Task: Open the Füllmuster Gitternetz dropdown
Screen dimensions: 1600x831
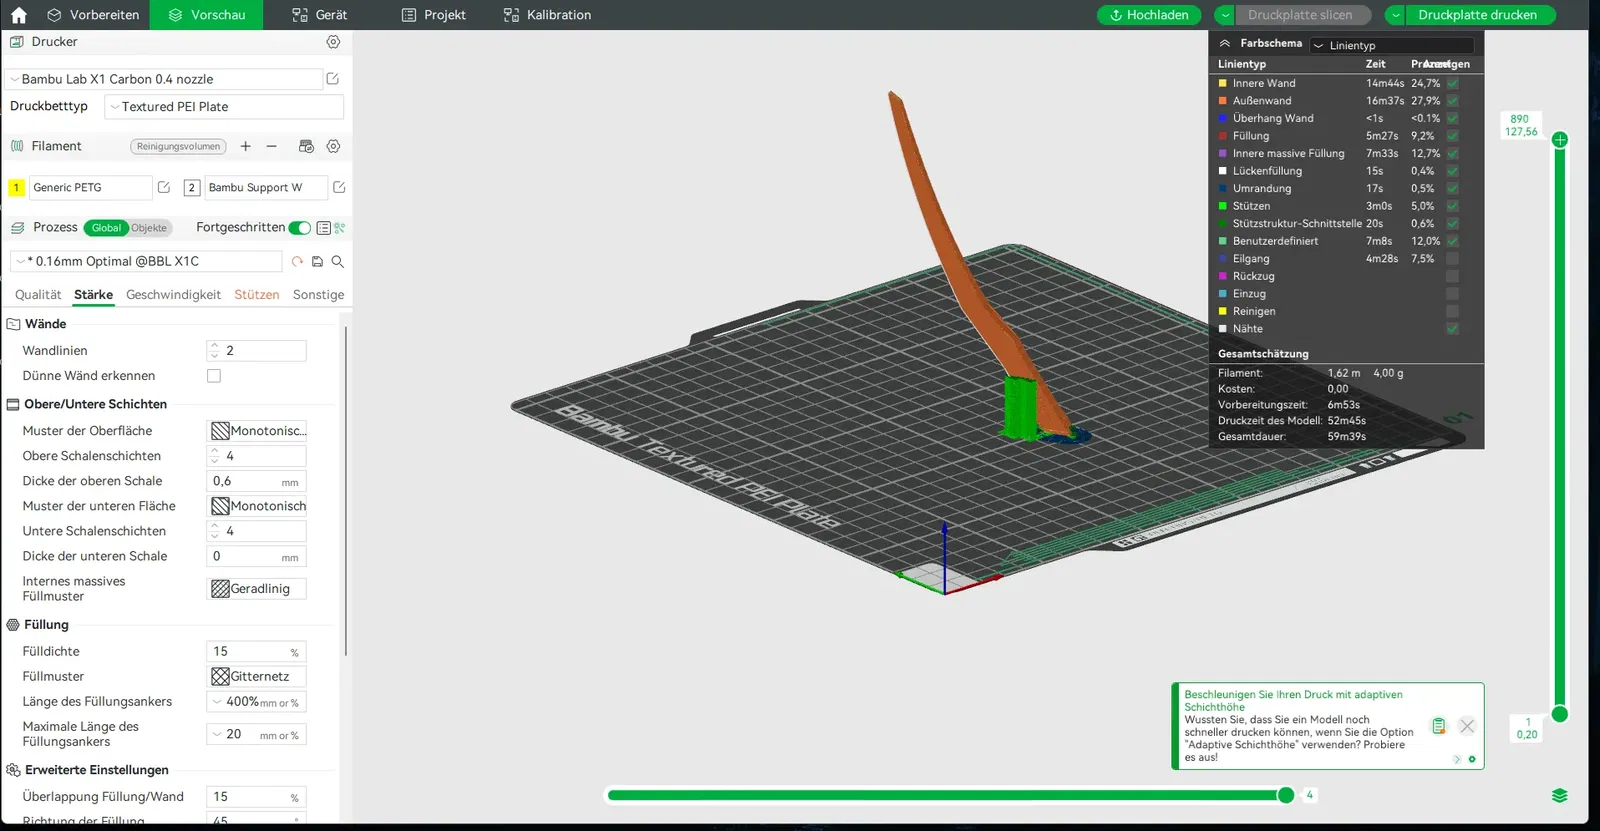Action: [257, 677]
